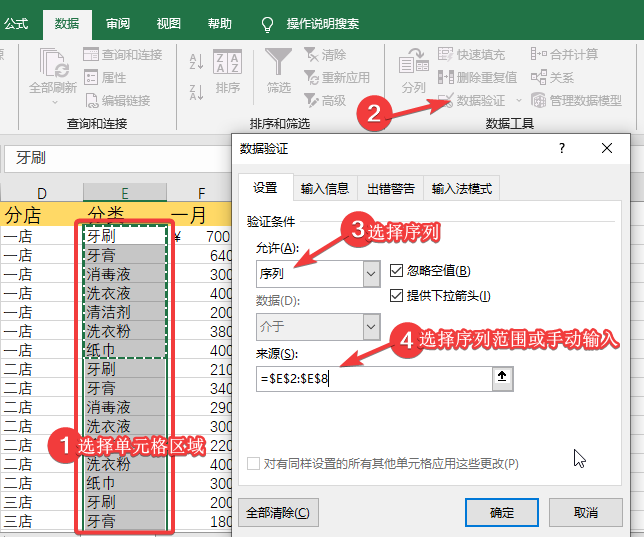Click the range-select icon beside Source field
The width and height of the screenshot is (644, 537).
(502, 378)
